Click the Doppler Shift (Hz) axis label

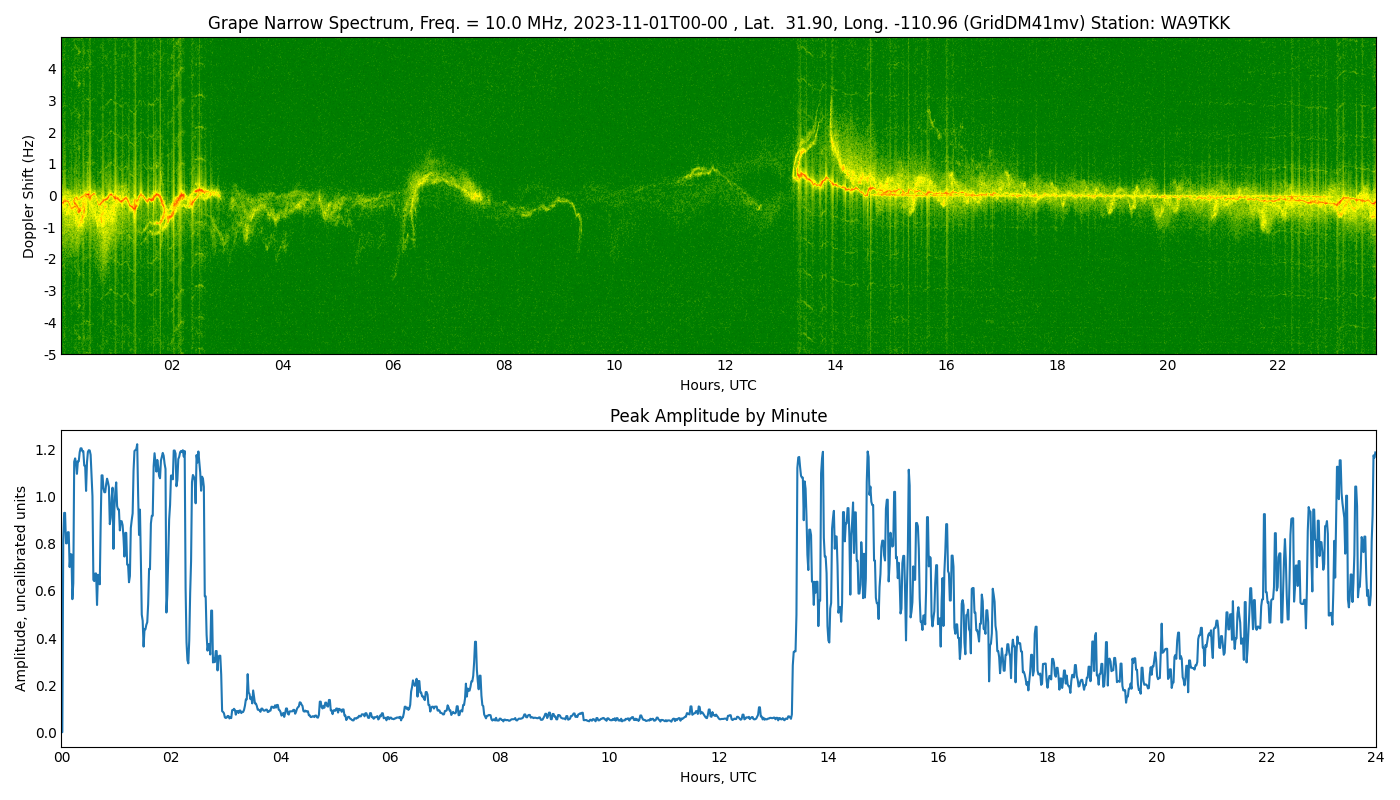point(29,196)
